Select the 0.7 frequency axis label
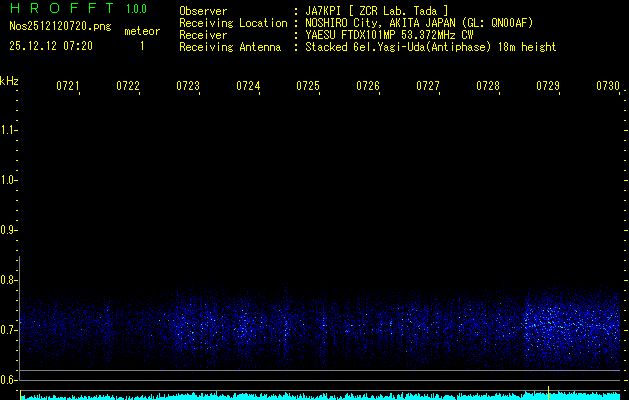 (9, 330)
